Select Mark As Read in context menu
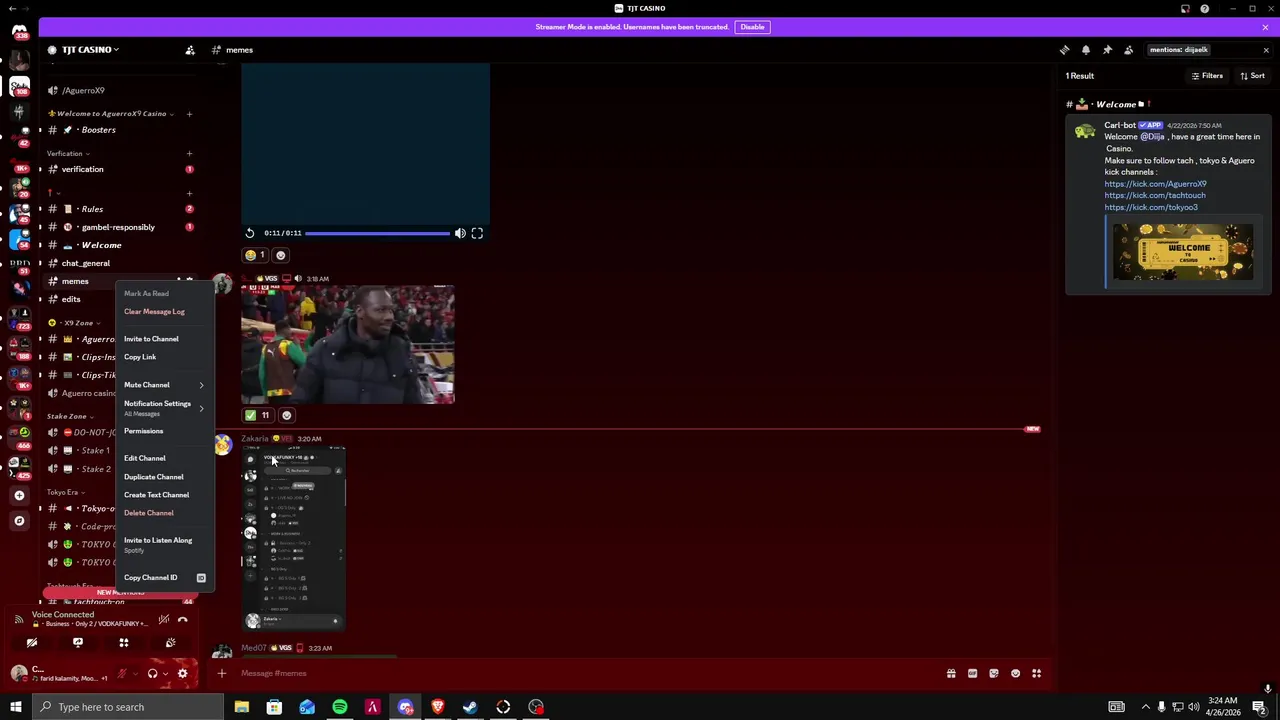The width and height of the screenshot is (1280, 720). pyautogui.click(x=146, y=293)
